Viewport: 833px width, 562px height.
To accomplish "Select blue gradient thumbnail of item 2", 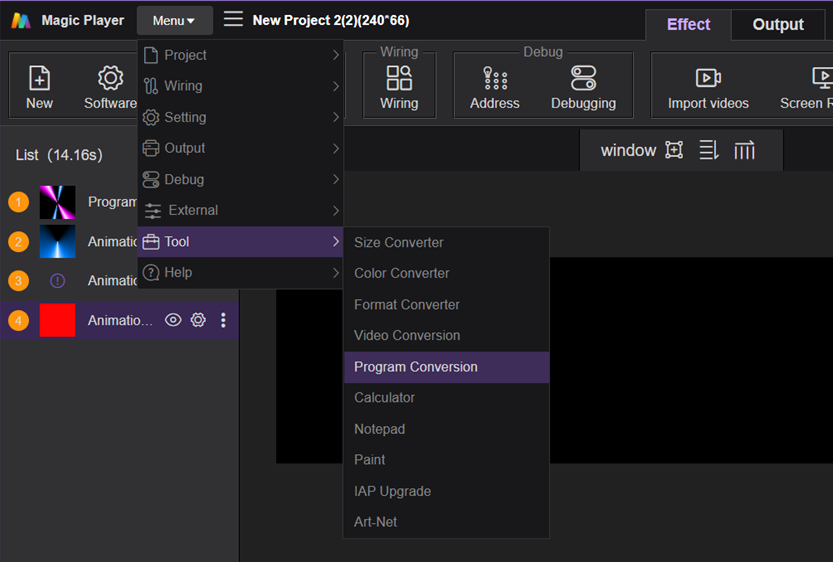I will 57,242.
